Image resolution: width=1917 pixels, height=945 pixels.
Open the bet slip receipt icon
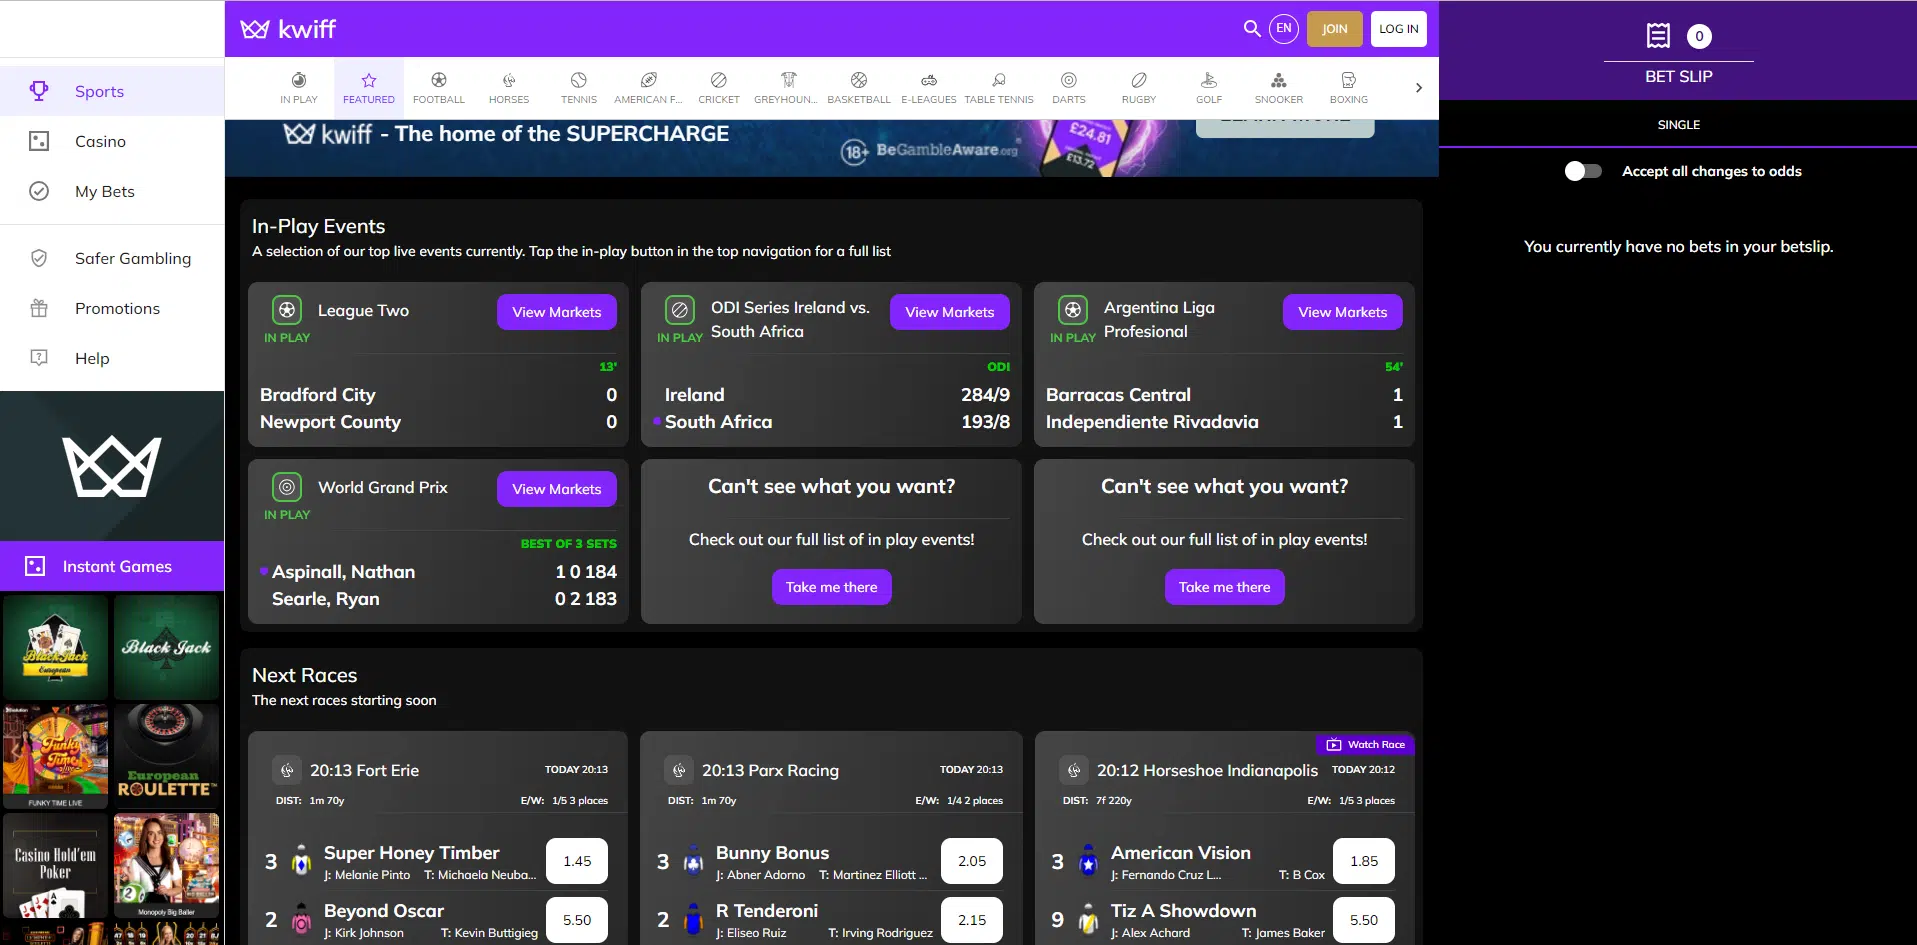[x=1658, y=36]
